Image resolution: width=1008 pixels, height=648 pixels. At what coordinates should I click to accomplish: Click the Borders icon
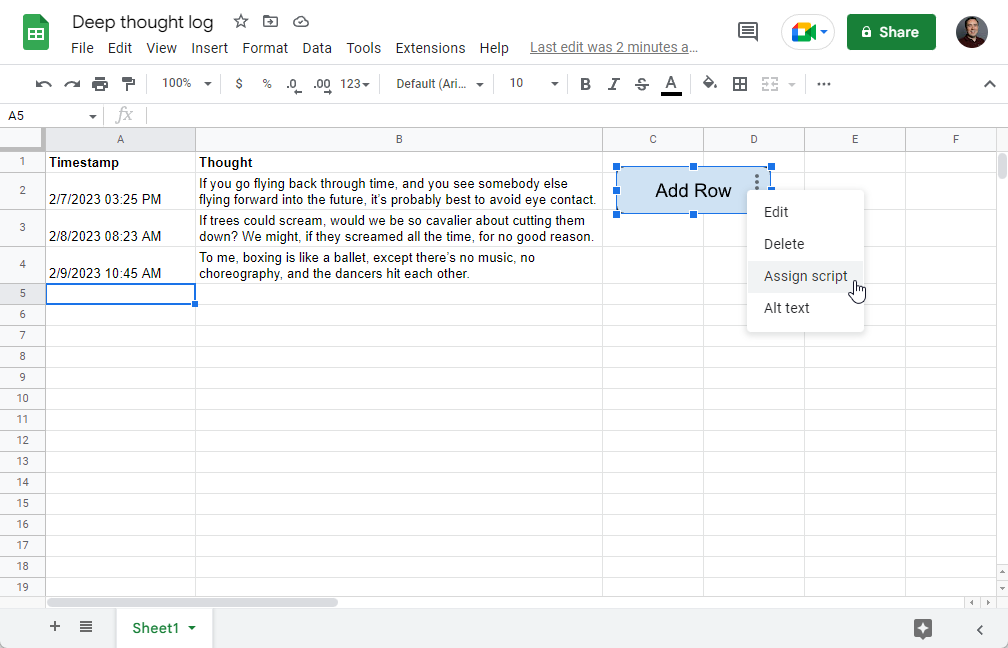[x=740, y=84]
